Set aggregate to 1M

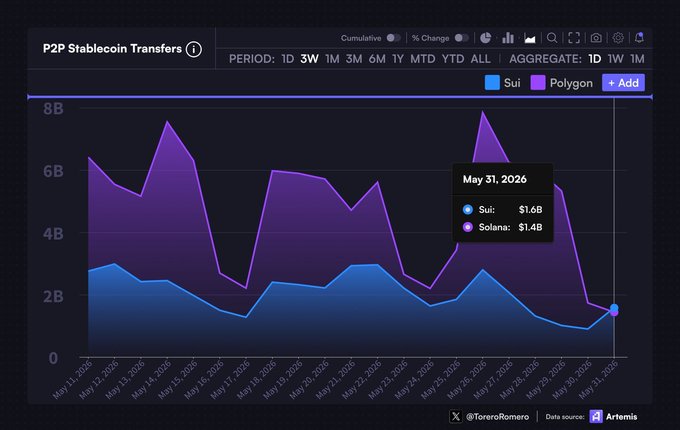637,59
